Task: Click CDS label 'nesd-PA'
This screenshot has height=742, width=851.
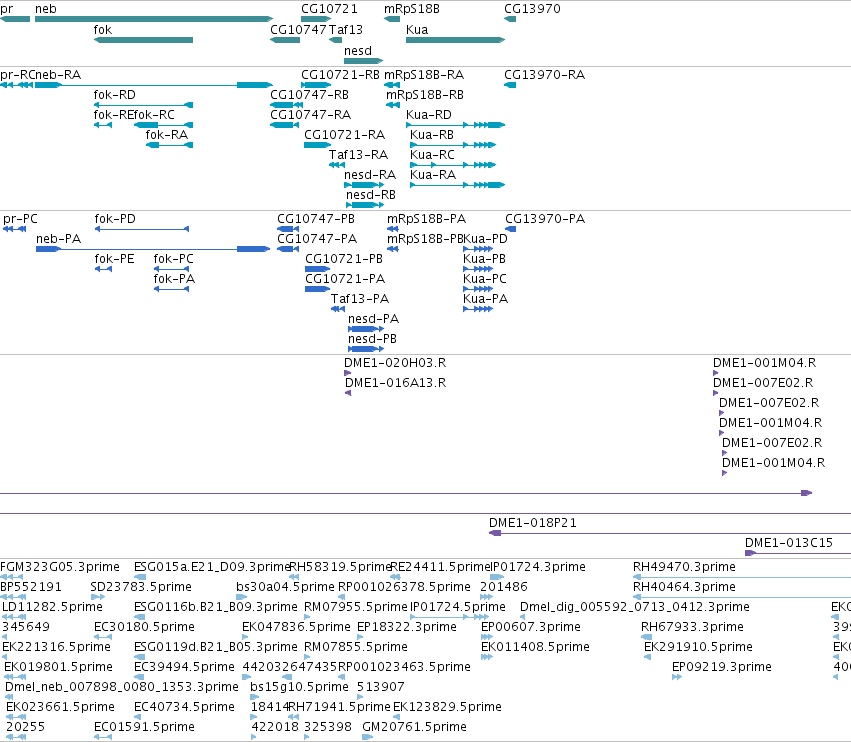Action: tap(373, 318)
